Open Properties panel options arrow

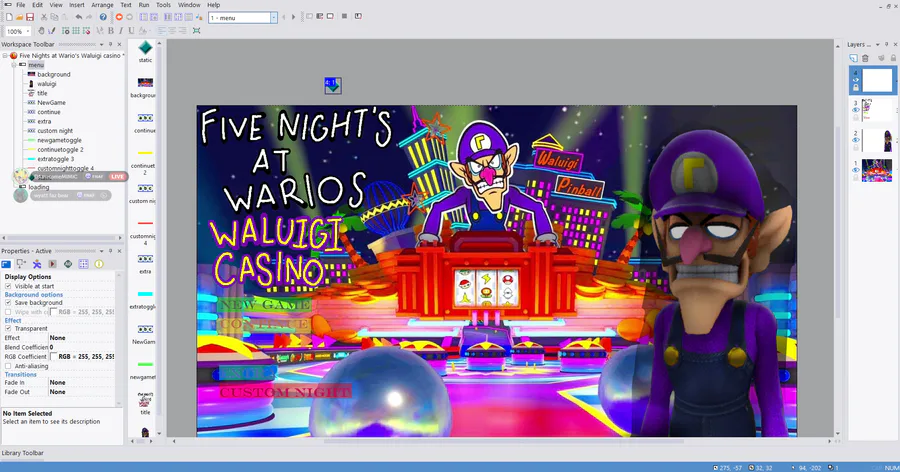pos(102,251)
